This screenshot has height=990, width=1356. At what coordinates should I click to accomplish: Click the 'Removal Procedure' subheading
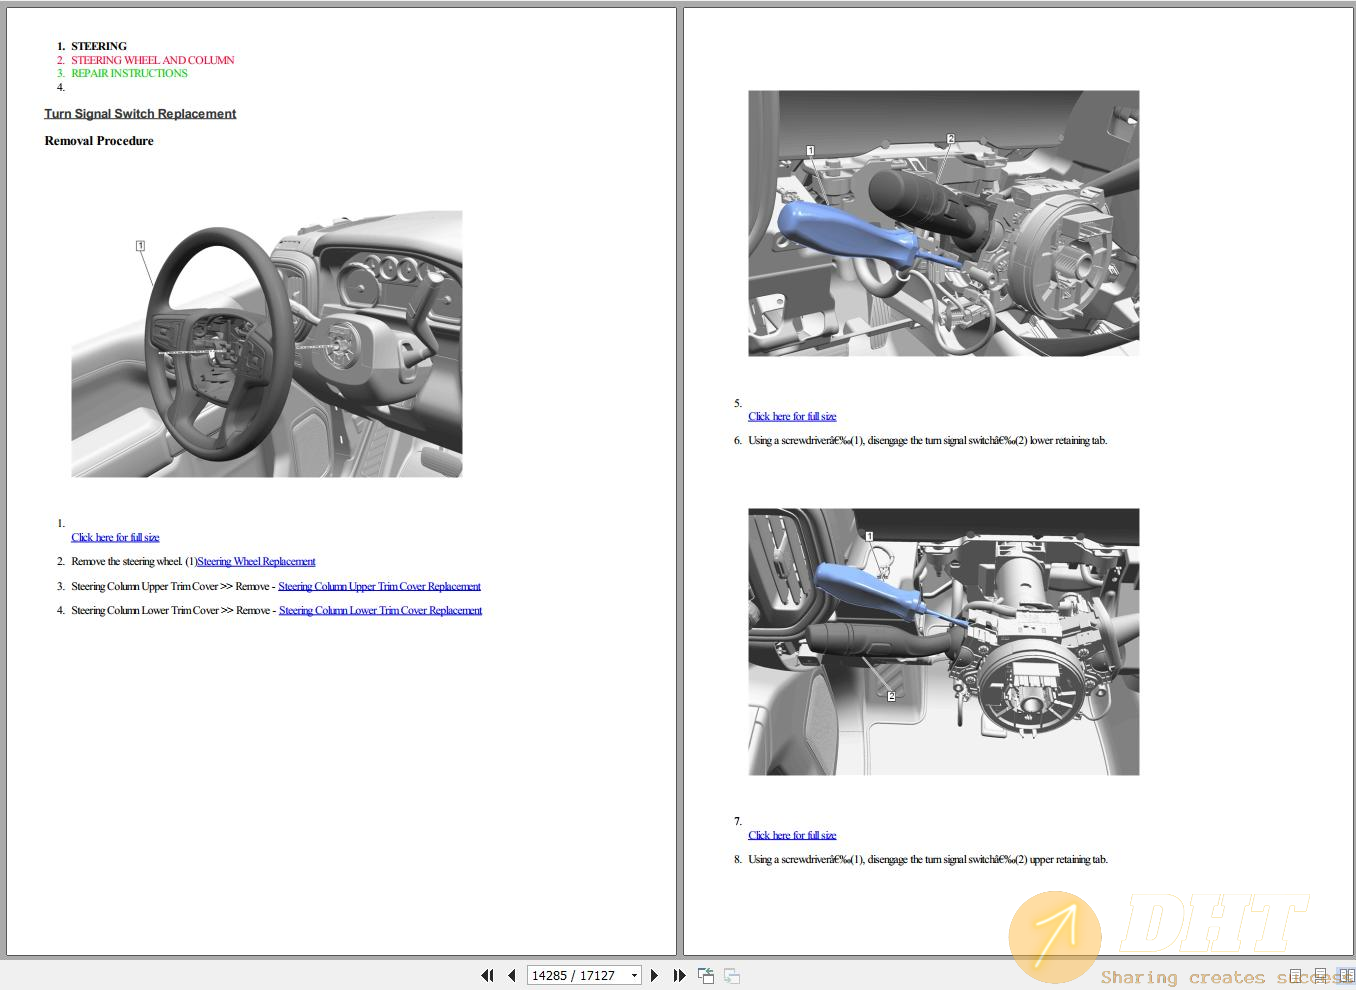coord(99,141)
